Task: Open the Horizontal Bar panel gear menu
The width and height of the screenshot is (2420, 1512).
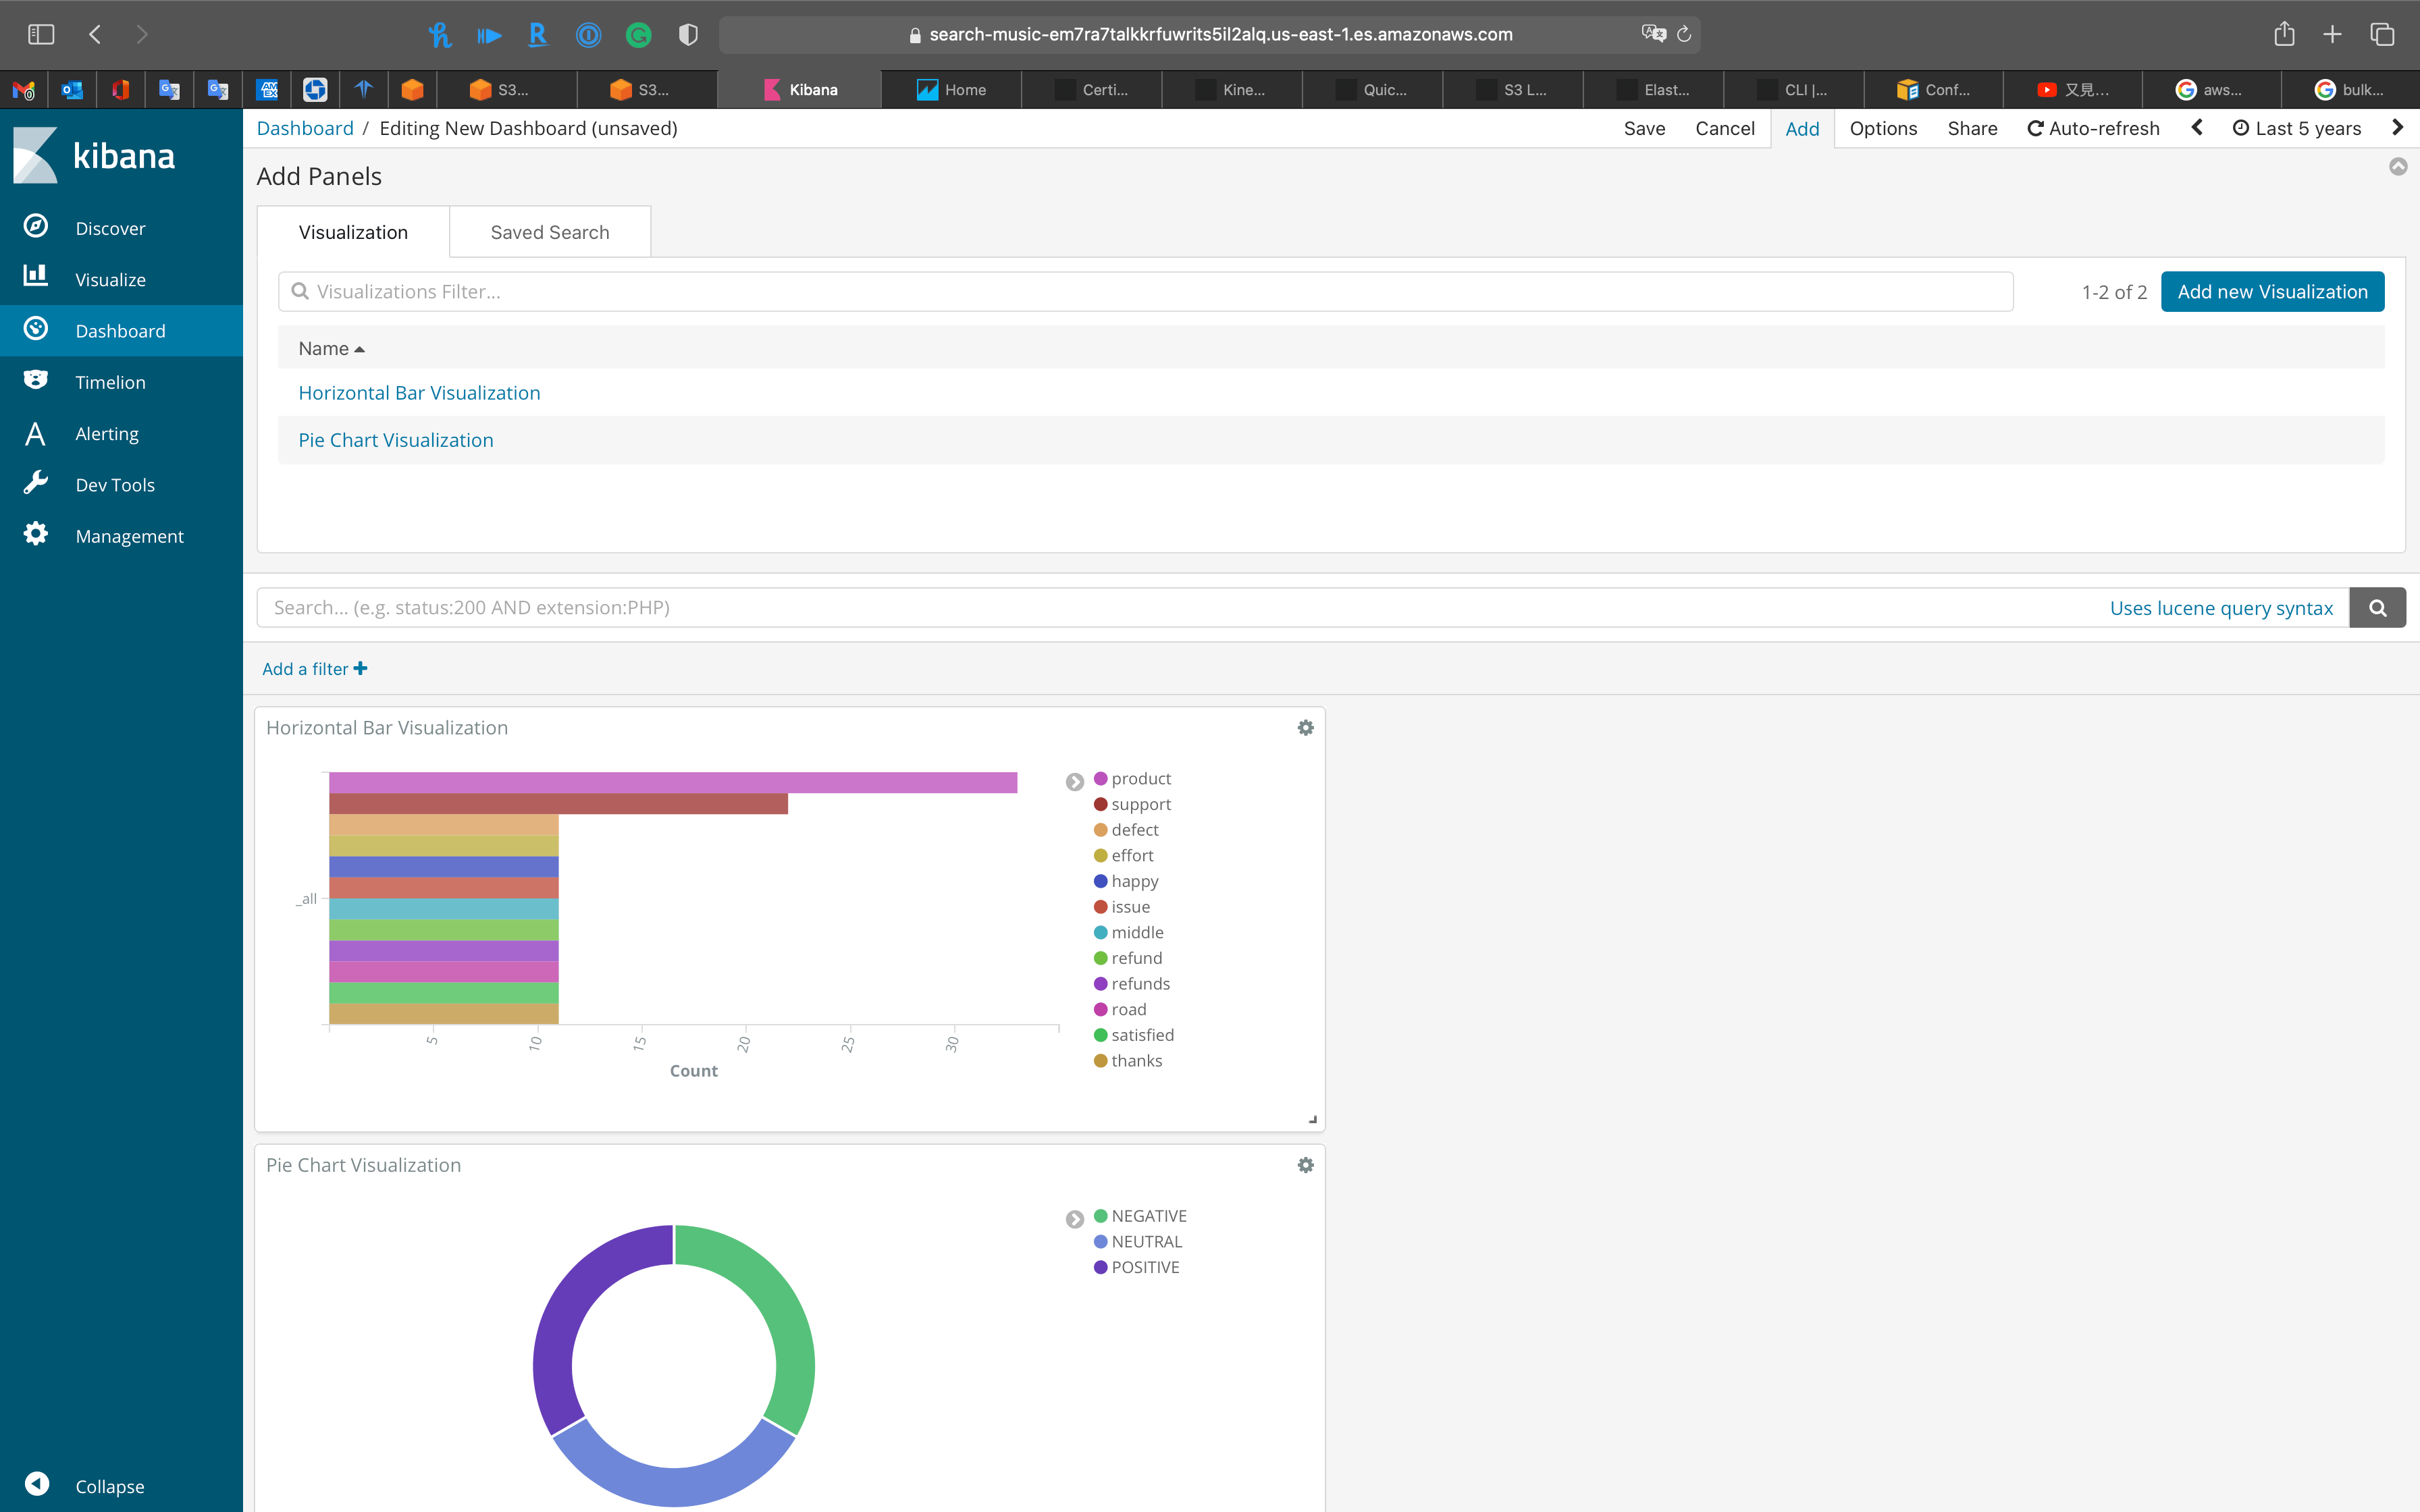Action: tap(1305, 727)
